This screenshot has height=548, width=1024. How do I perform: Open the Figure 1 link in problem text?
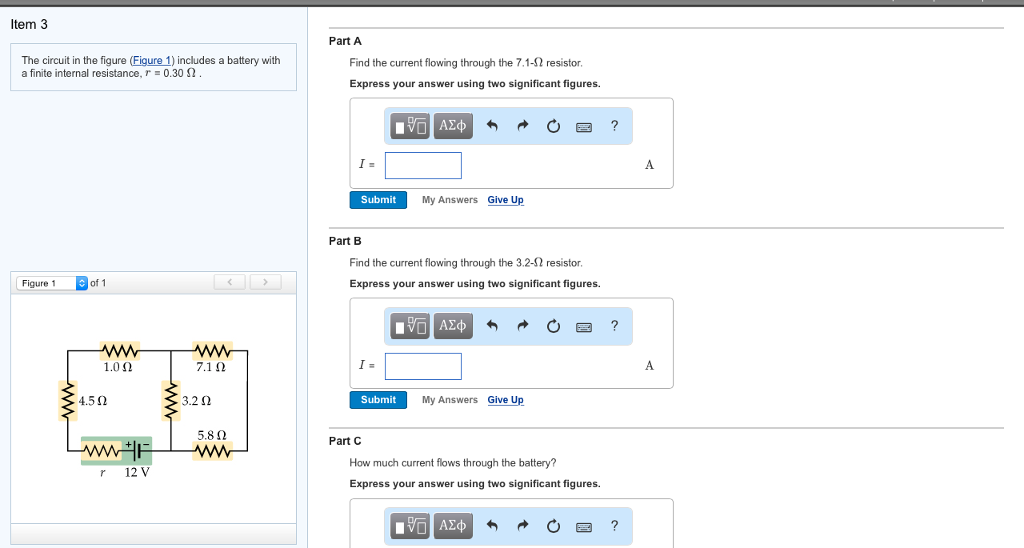(x=152, y=60)
